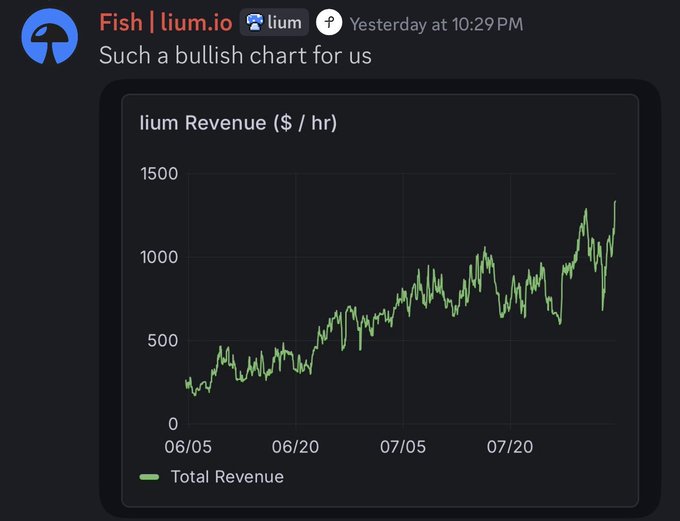
Task: Select the lium server tag badge
Action: (x=274, y=22)
